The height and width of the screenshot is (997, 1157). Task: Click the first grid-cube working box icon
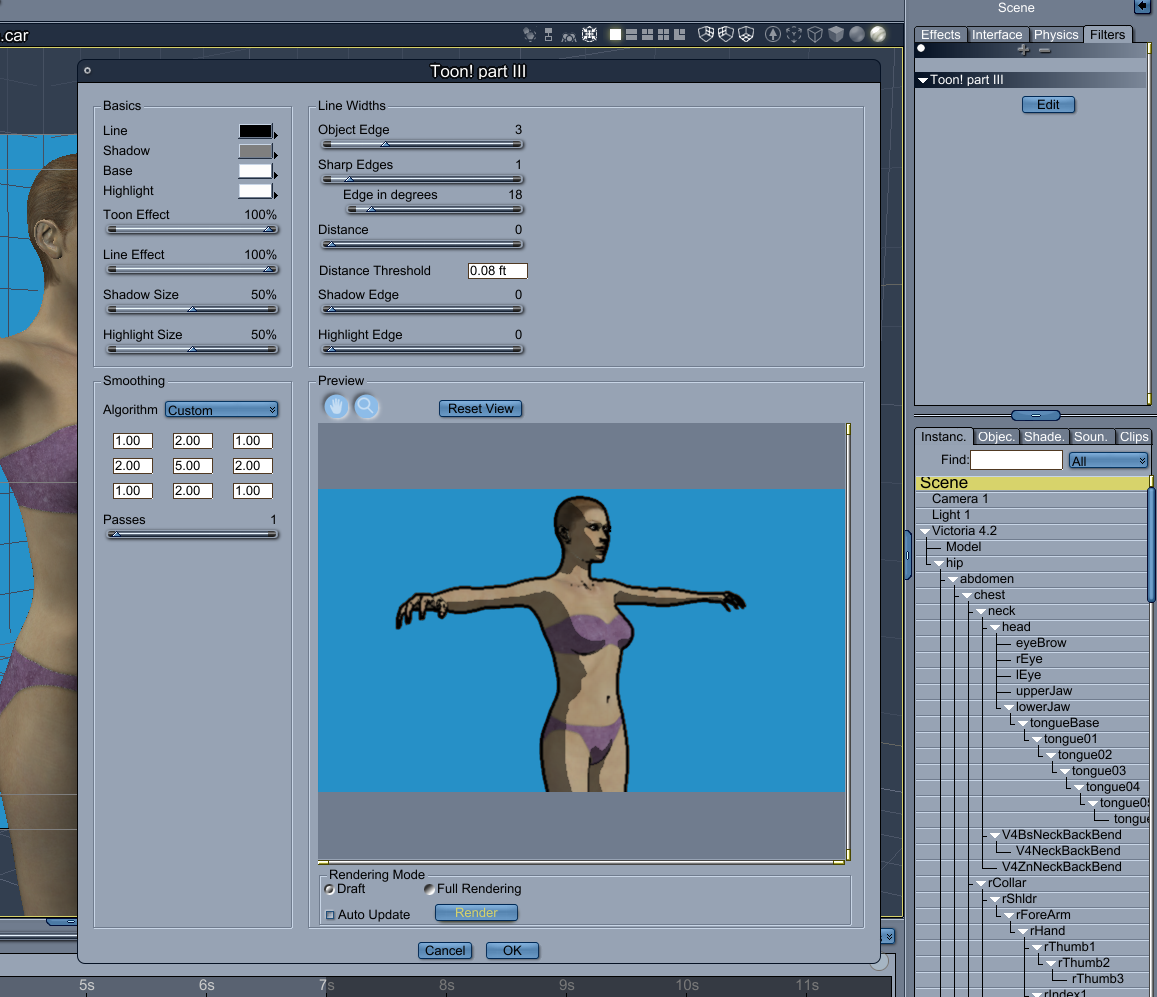(x=706, y=34)
